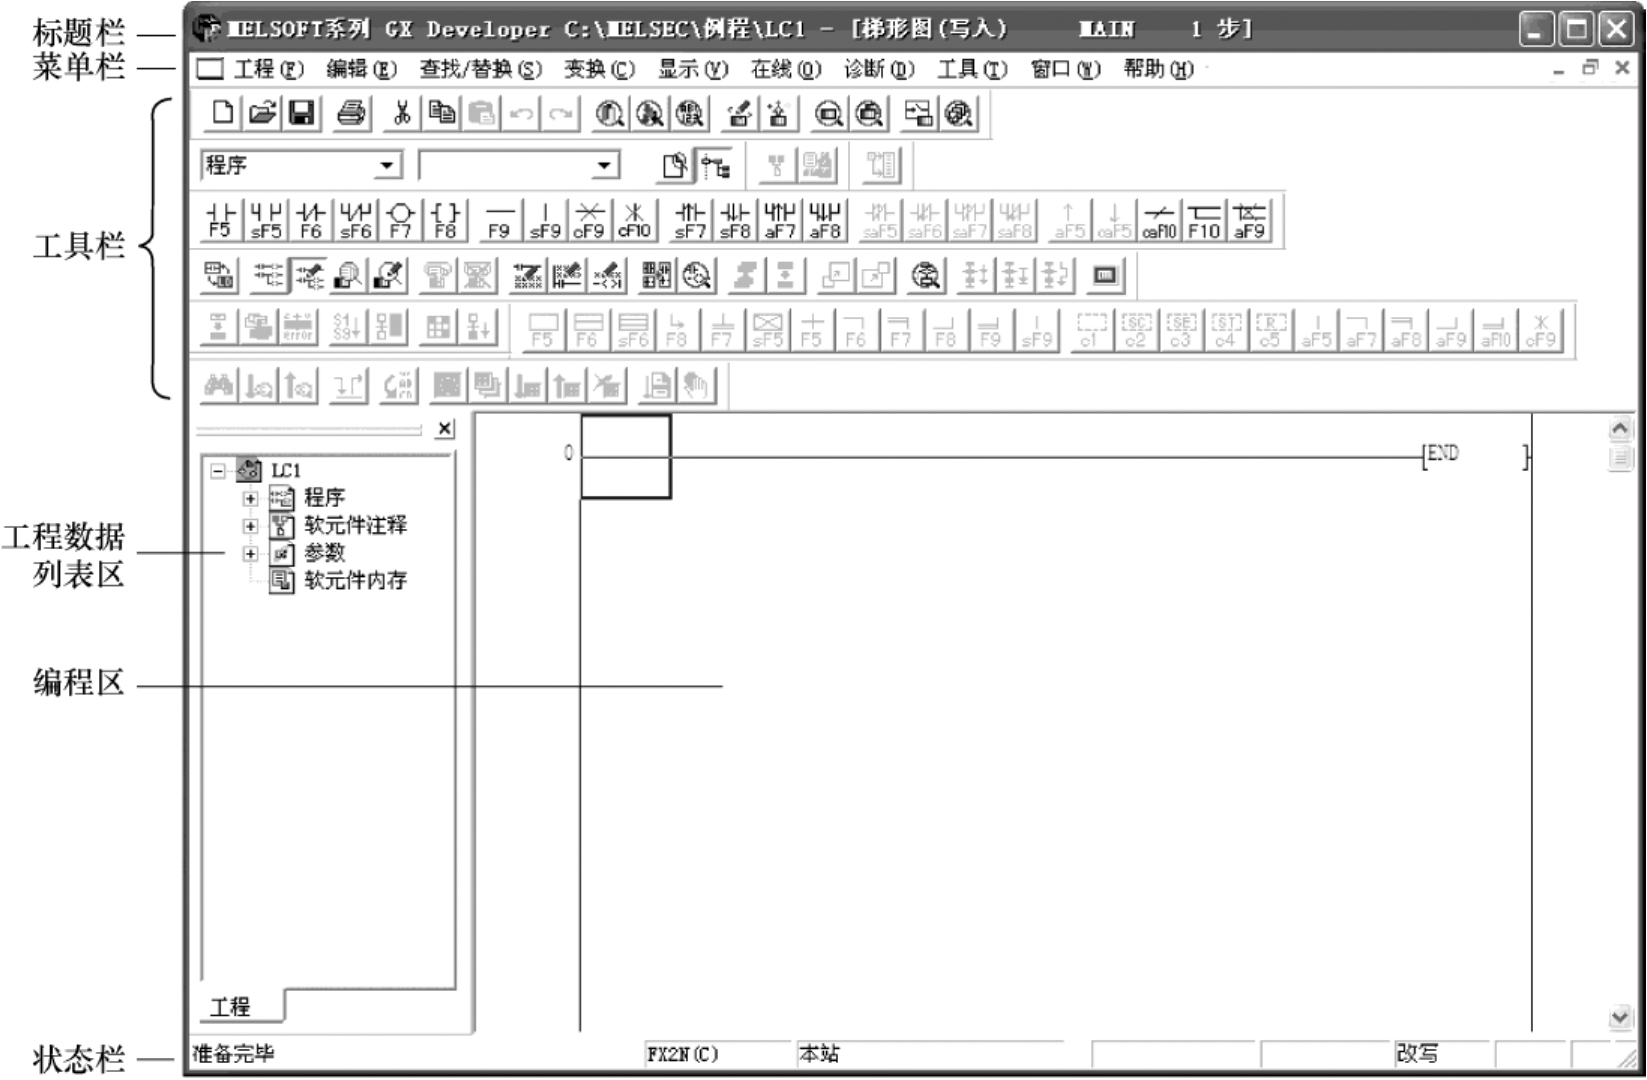Insert falling pulse contact sF8
Screen dimensions: 1647x1080
pos(735,221)
